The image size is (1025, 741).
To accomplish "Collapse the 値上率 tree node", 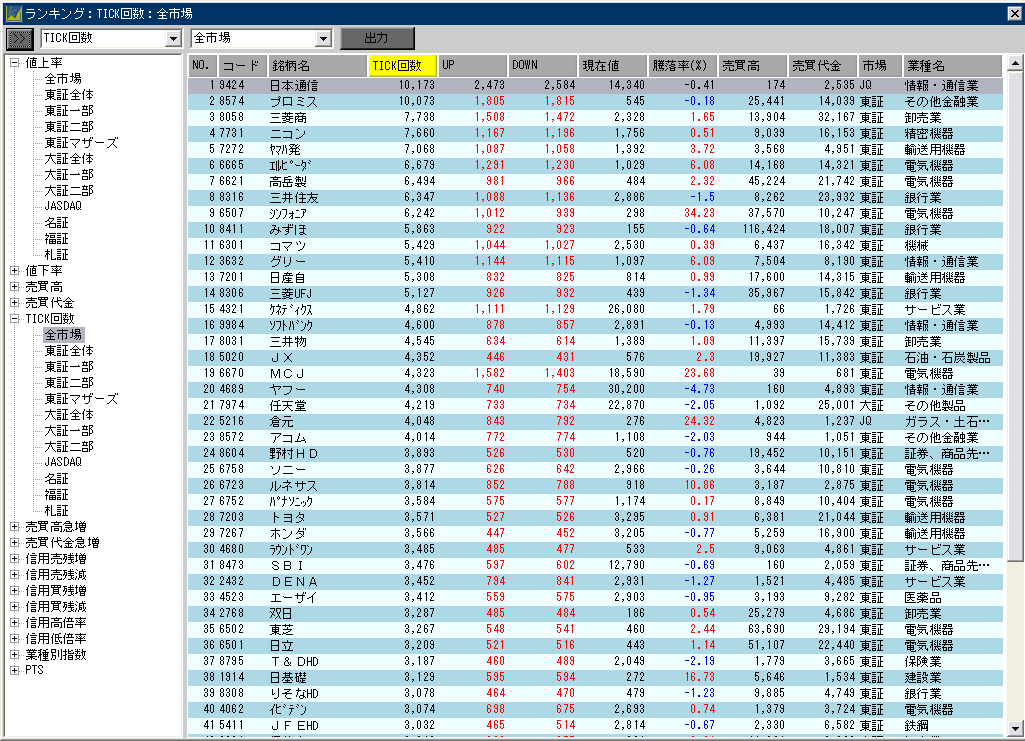I will coord(14,63).
